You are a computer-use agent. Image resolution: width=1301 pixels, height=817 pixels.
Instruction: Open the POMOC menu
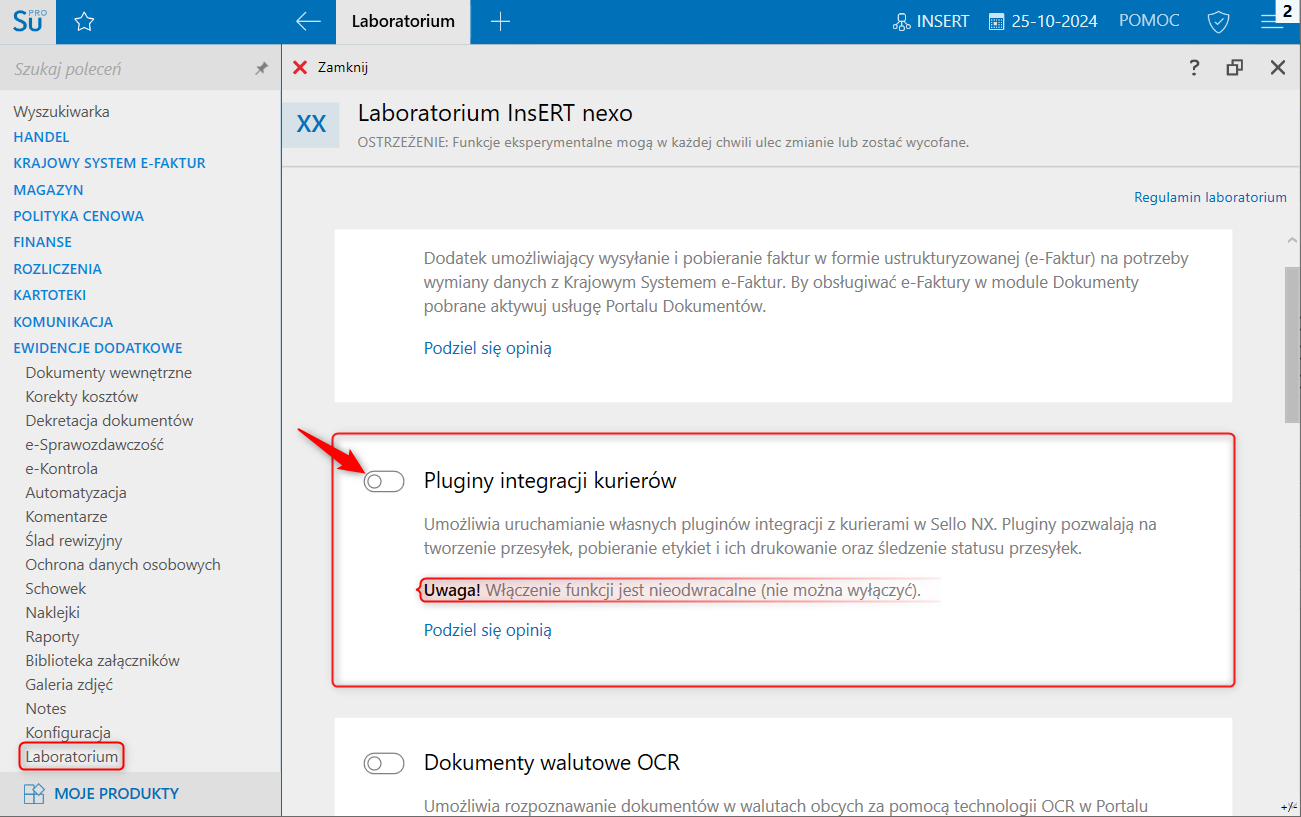(1149, 21)
